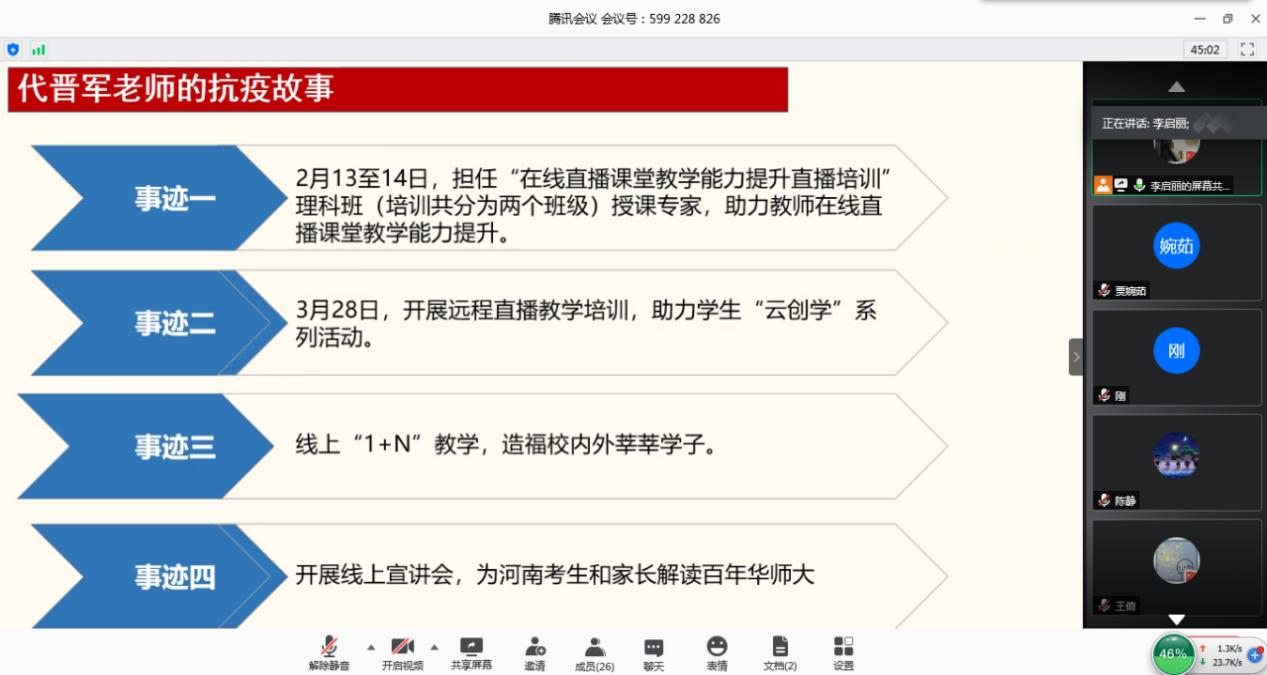Image resolution: width=1267 pixels, height=675 pixels.
Task: Select participant 陈静's video tile
Action: point(1176,461)
